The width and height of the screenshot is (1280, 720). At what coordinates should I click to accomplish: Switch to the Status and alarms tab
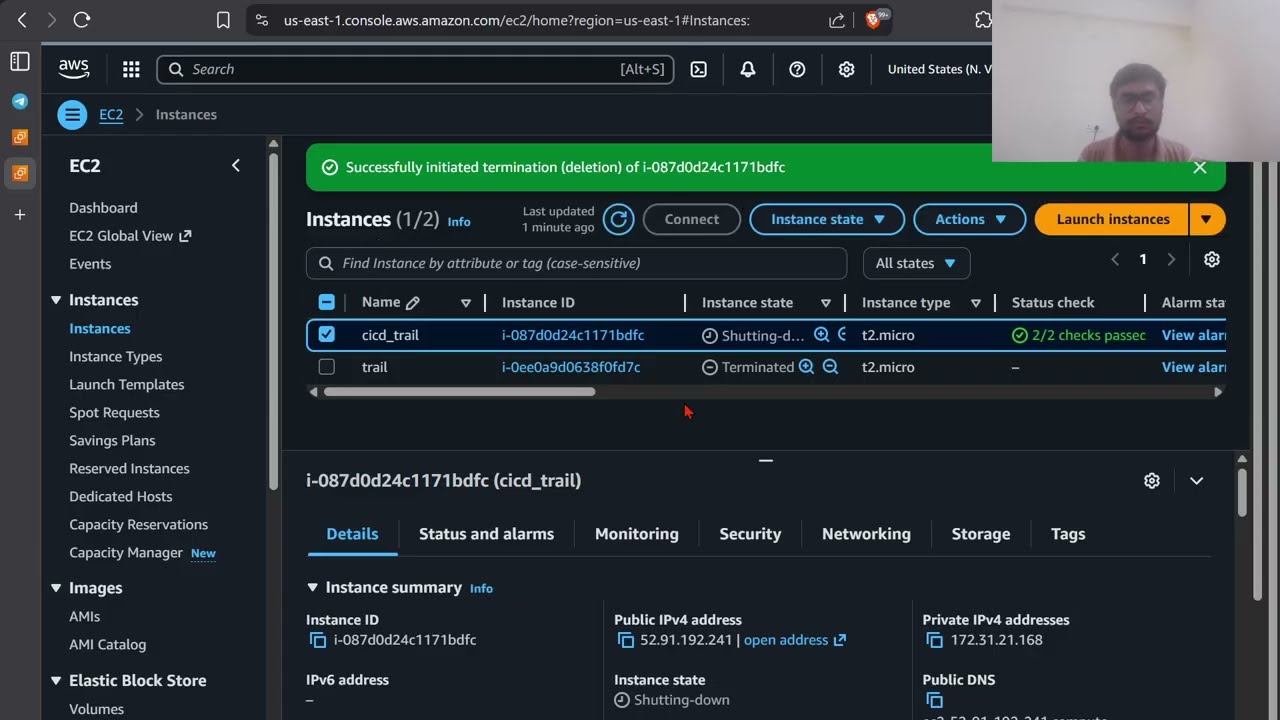pyautogui.click(x=486, y=534)
